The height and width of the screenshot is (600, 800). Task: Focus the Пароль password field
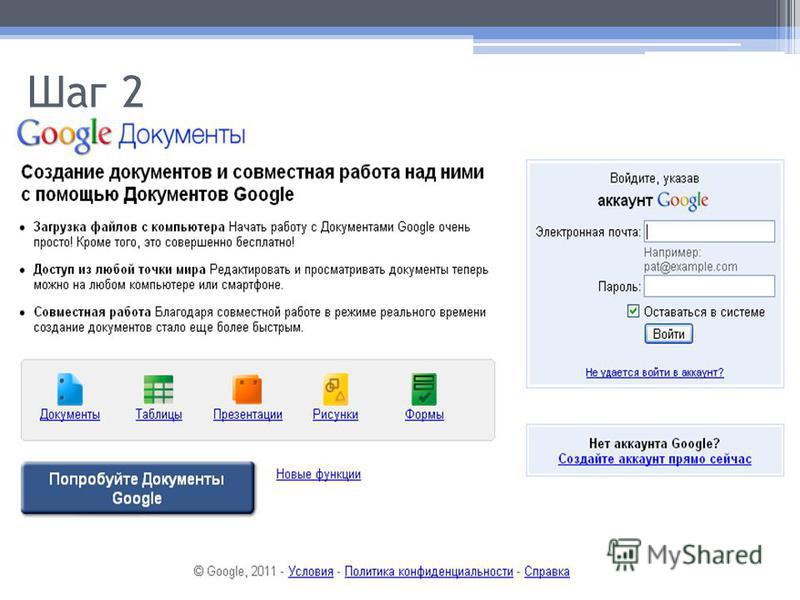point(709,286)
